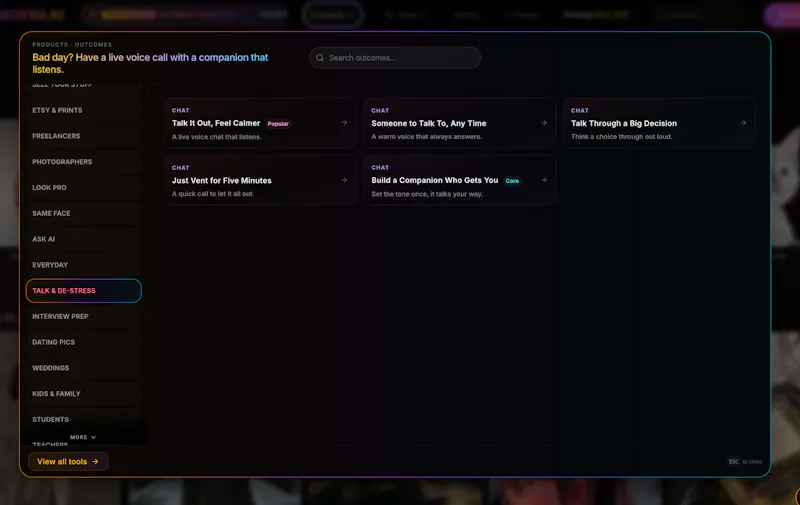
Task: Select Same Face category
Action: [84, 213]
